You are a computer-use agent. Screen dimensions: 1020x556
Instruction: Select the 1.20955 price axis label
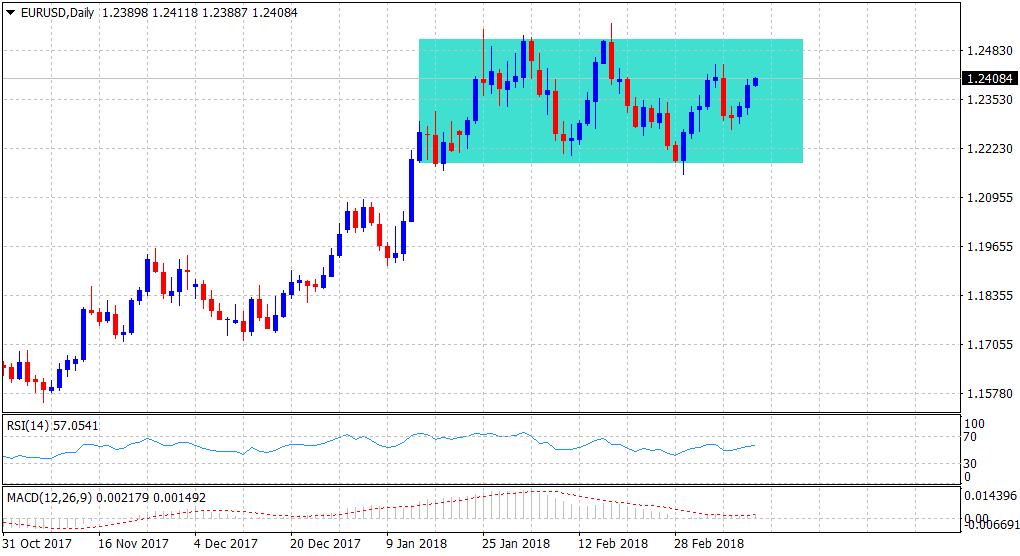(x=990, y=198)
